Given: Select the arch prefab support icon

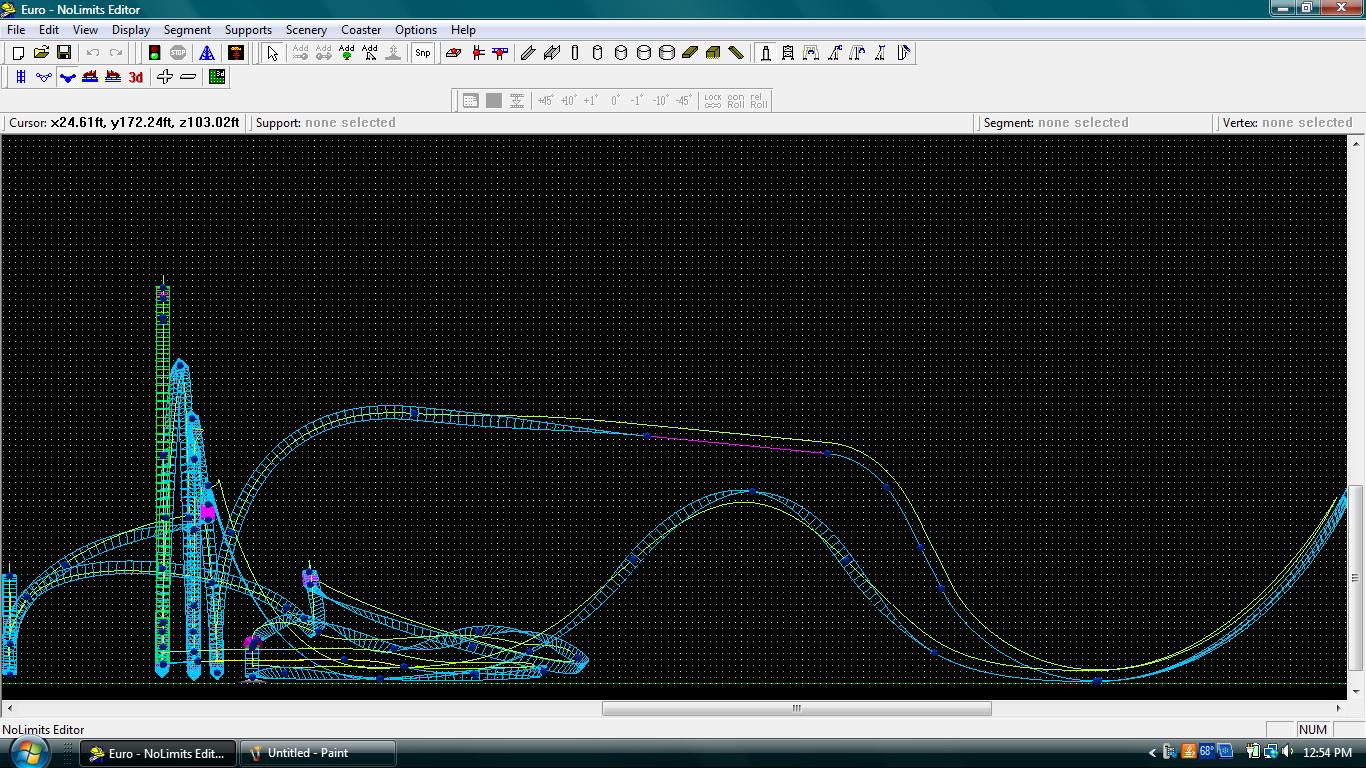Looking at the screenshot, I should (811, 53).
